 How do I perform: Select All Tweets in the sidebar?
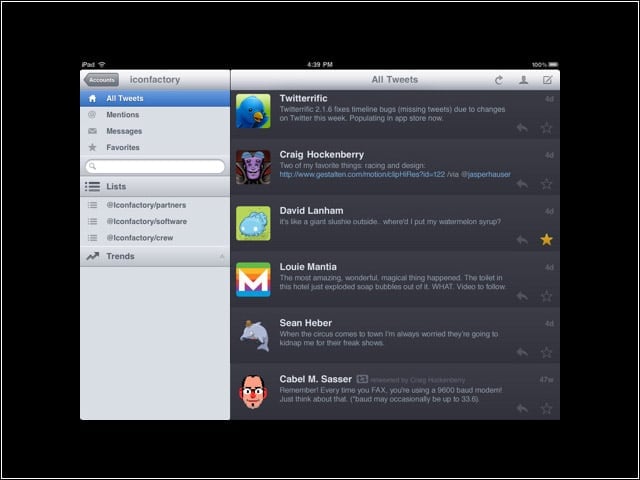pos(155,98)
